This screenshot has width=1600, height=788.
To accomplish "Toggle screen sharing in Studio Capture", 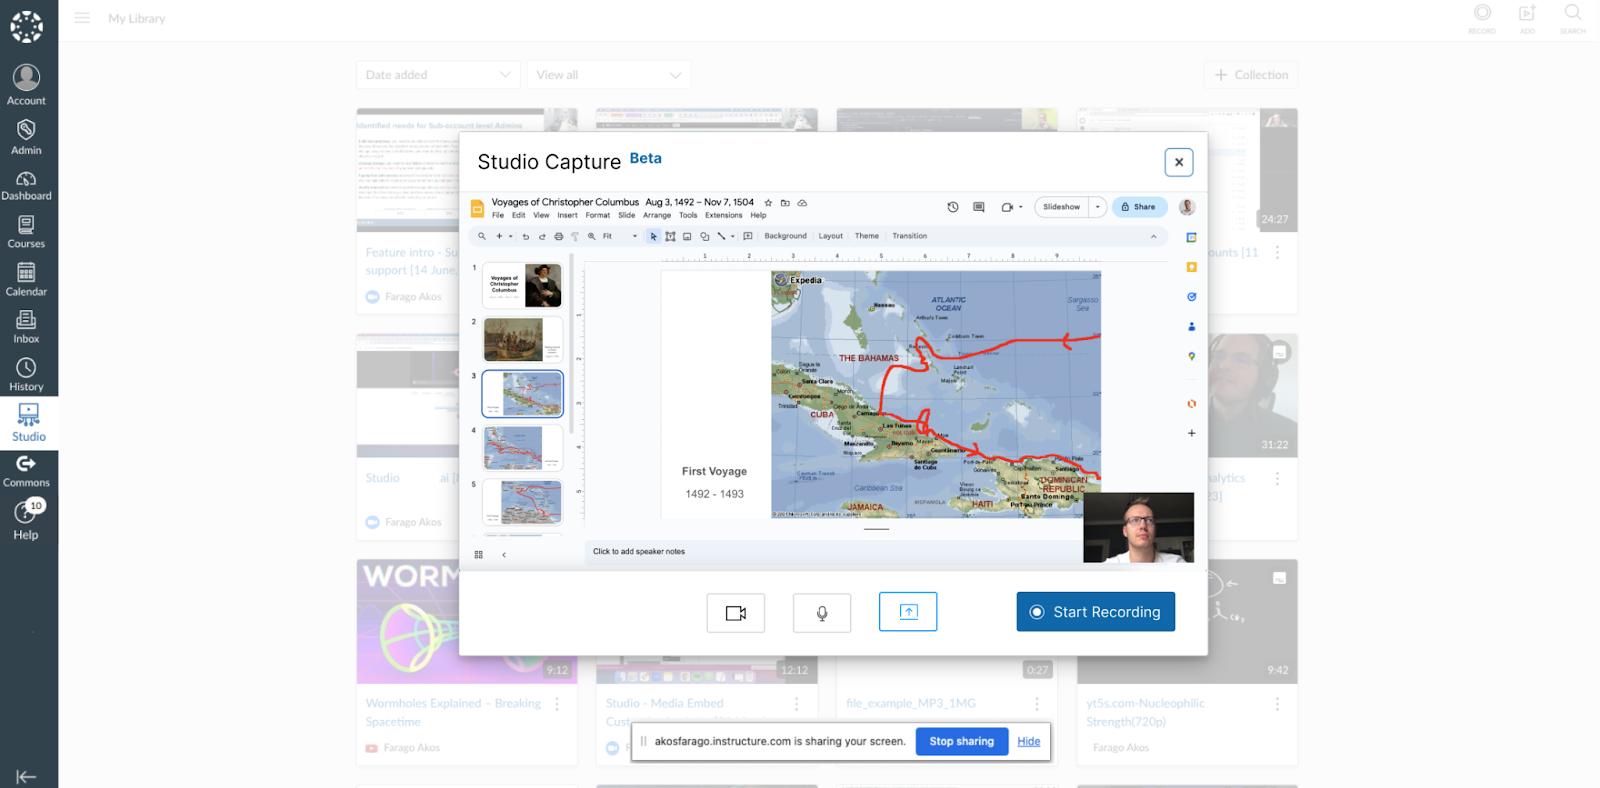I will 908,612.
